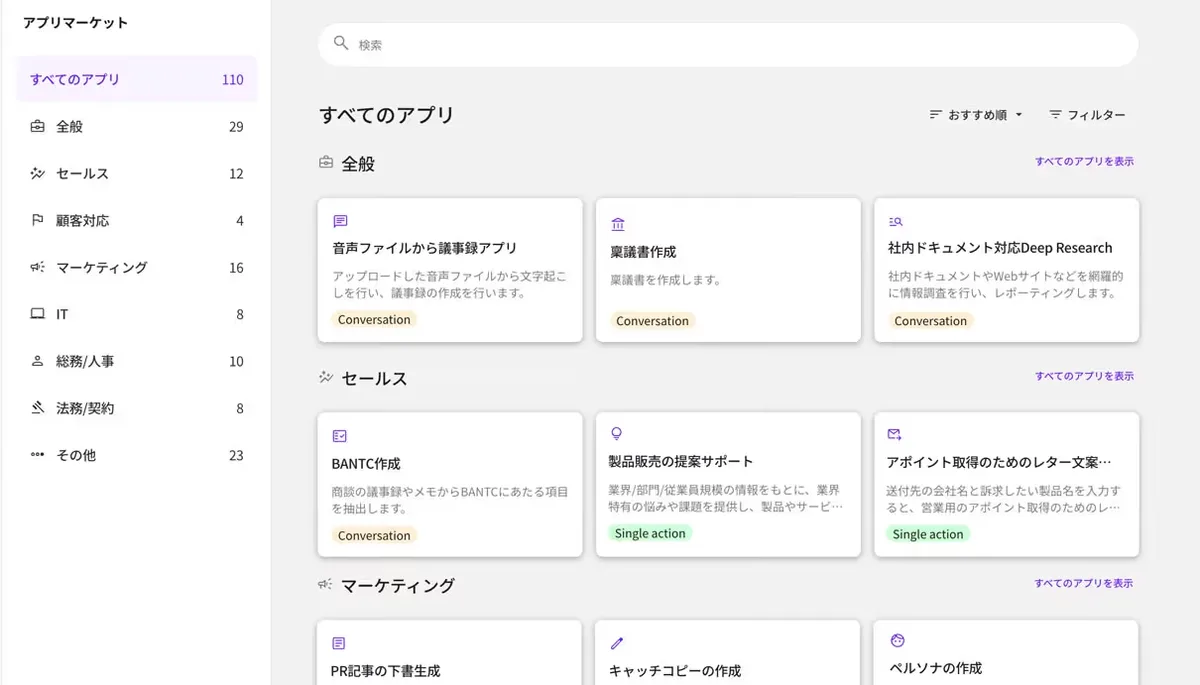
Task: Click the count 110 beside すべてのアプリ
Action: click(233, 79)
